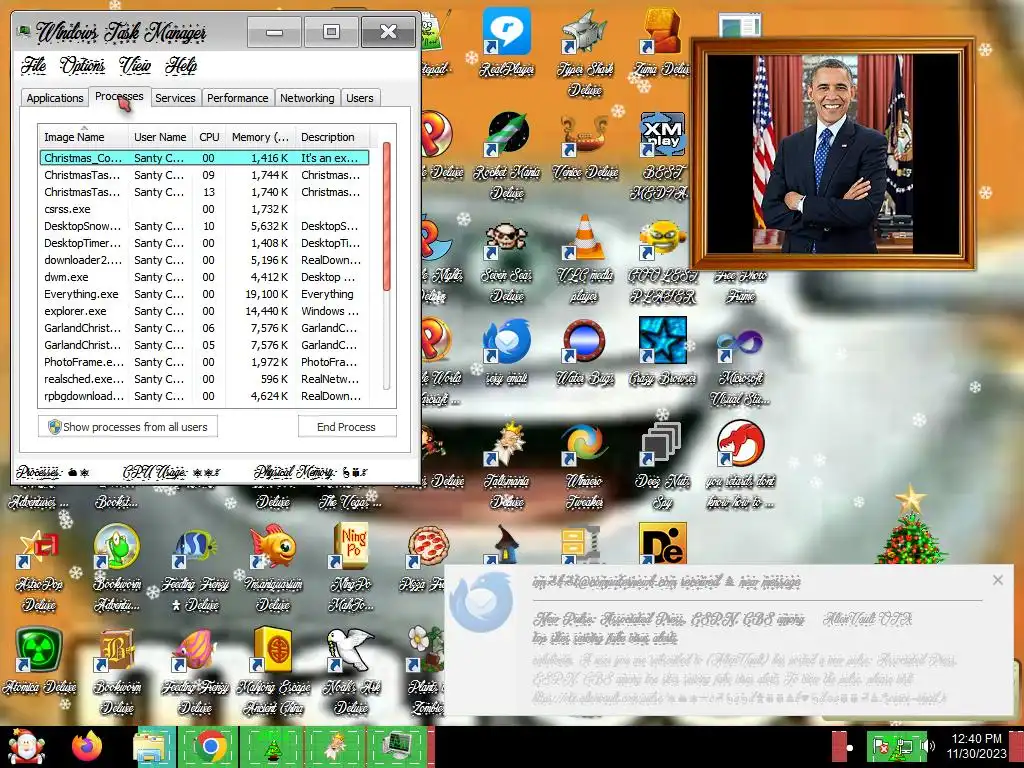The width and height of the screenshot is (1024, 768).
Task: Open the Zuma Deluxe desktop icon
Action: click(662, 42)
